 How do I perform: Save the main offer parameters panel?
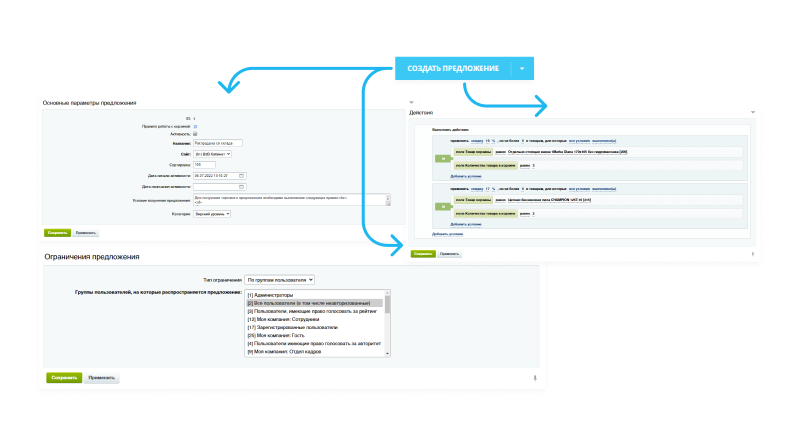click(x=57, y=233)
